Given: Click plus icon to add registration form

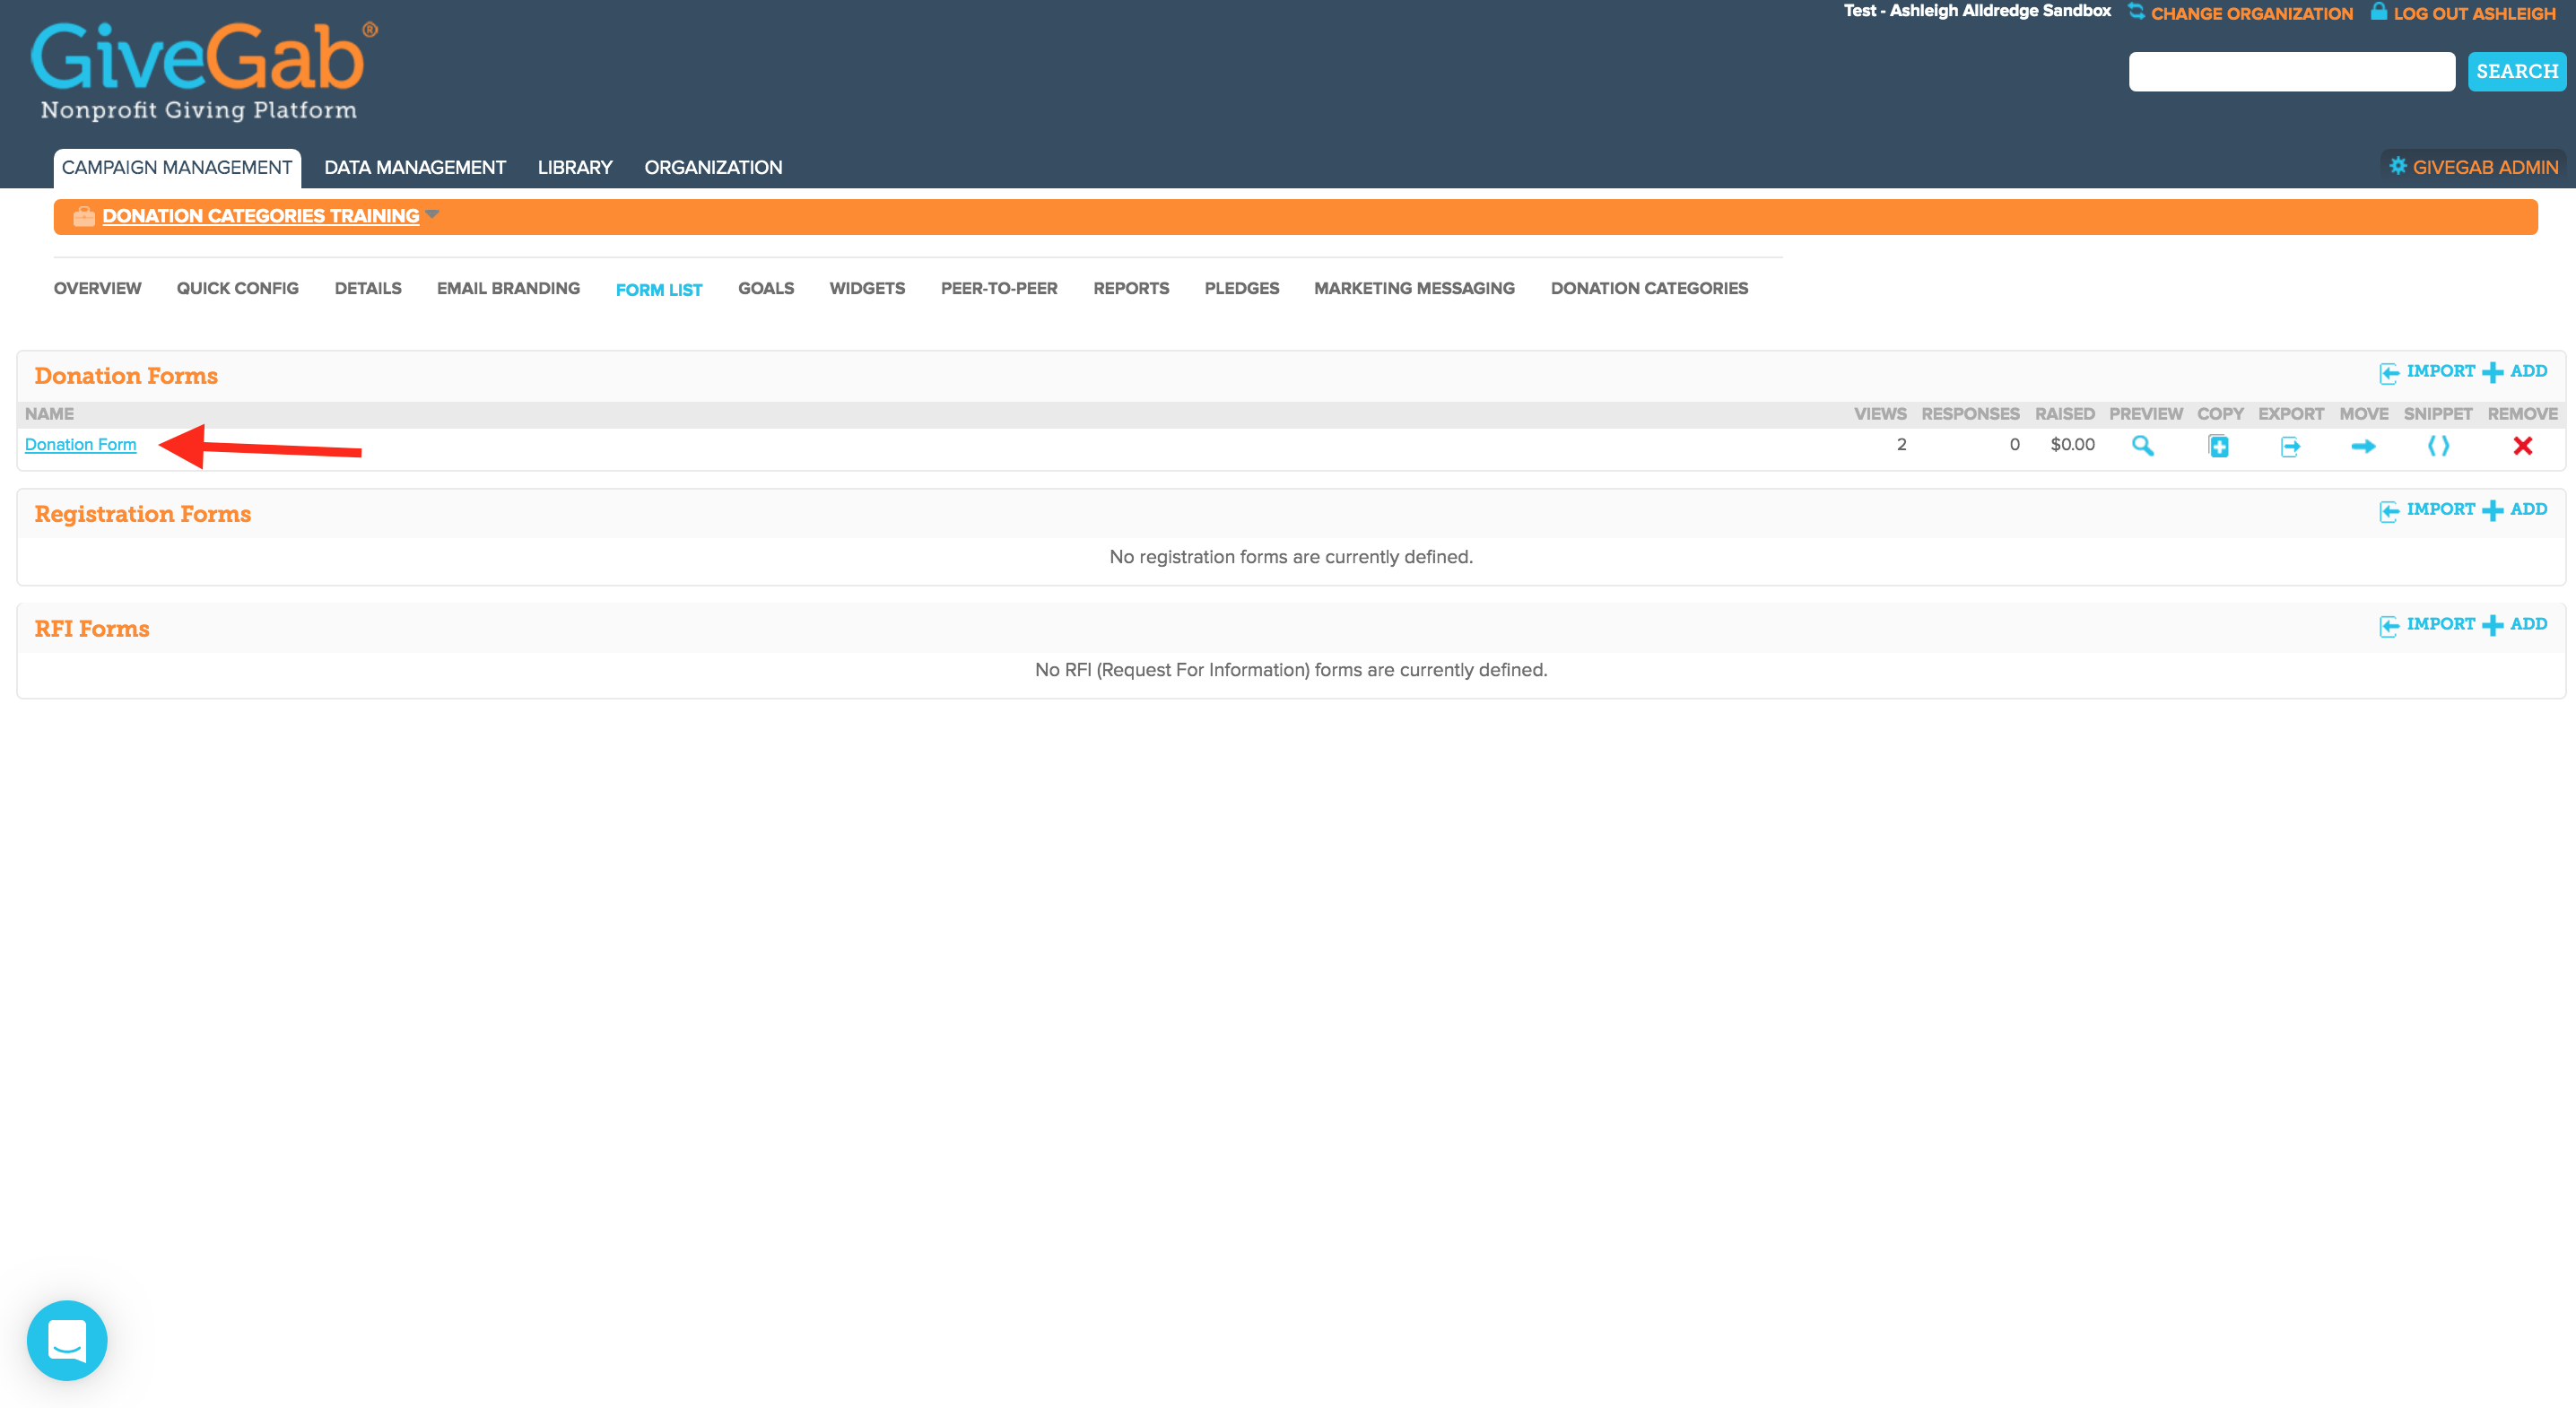Looking at the screenshot, I should pos(2492,510).
